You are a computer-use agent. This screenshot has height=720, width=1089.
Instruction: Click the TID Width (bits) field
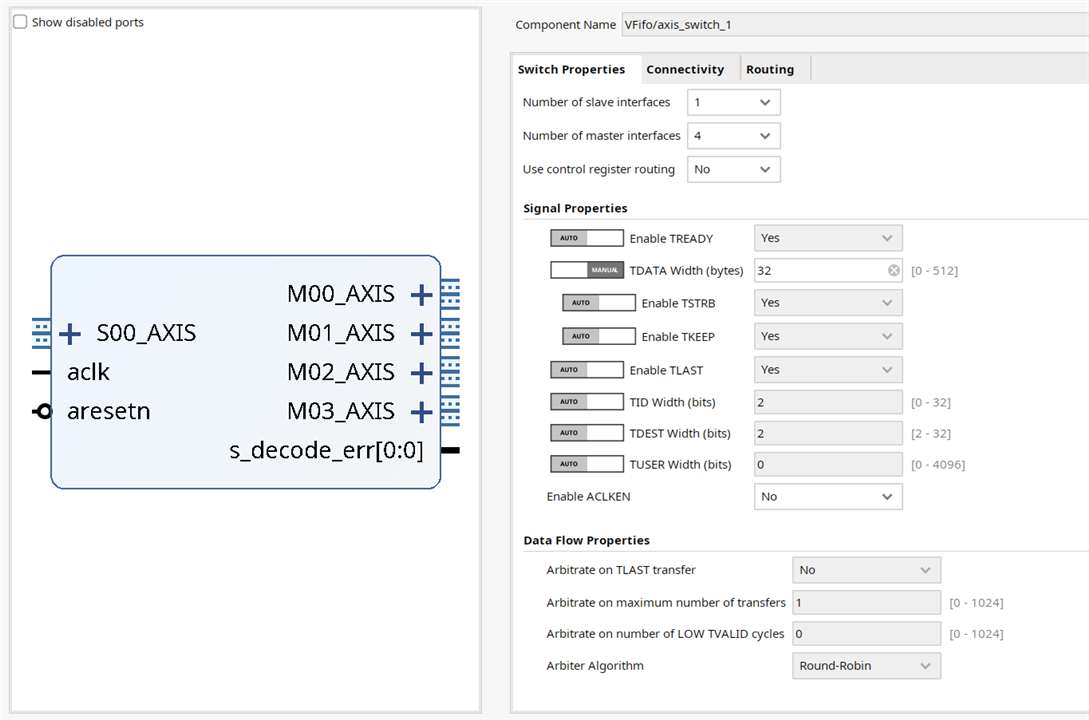828,402
